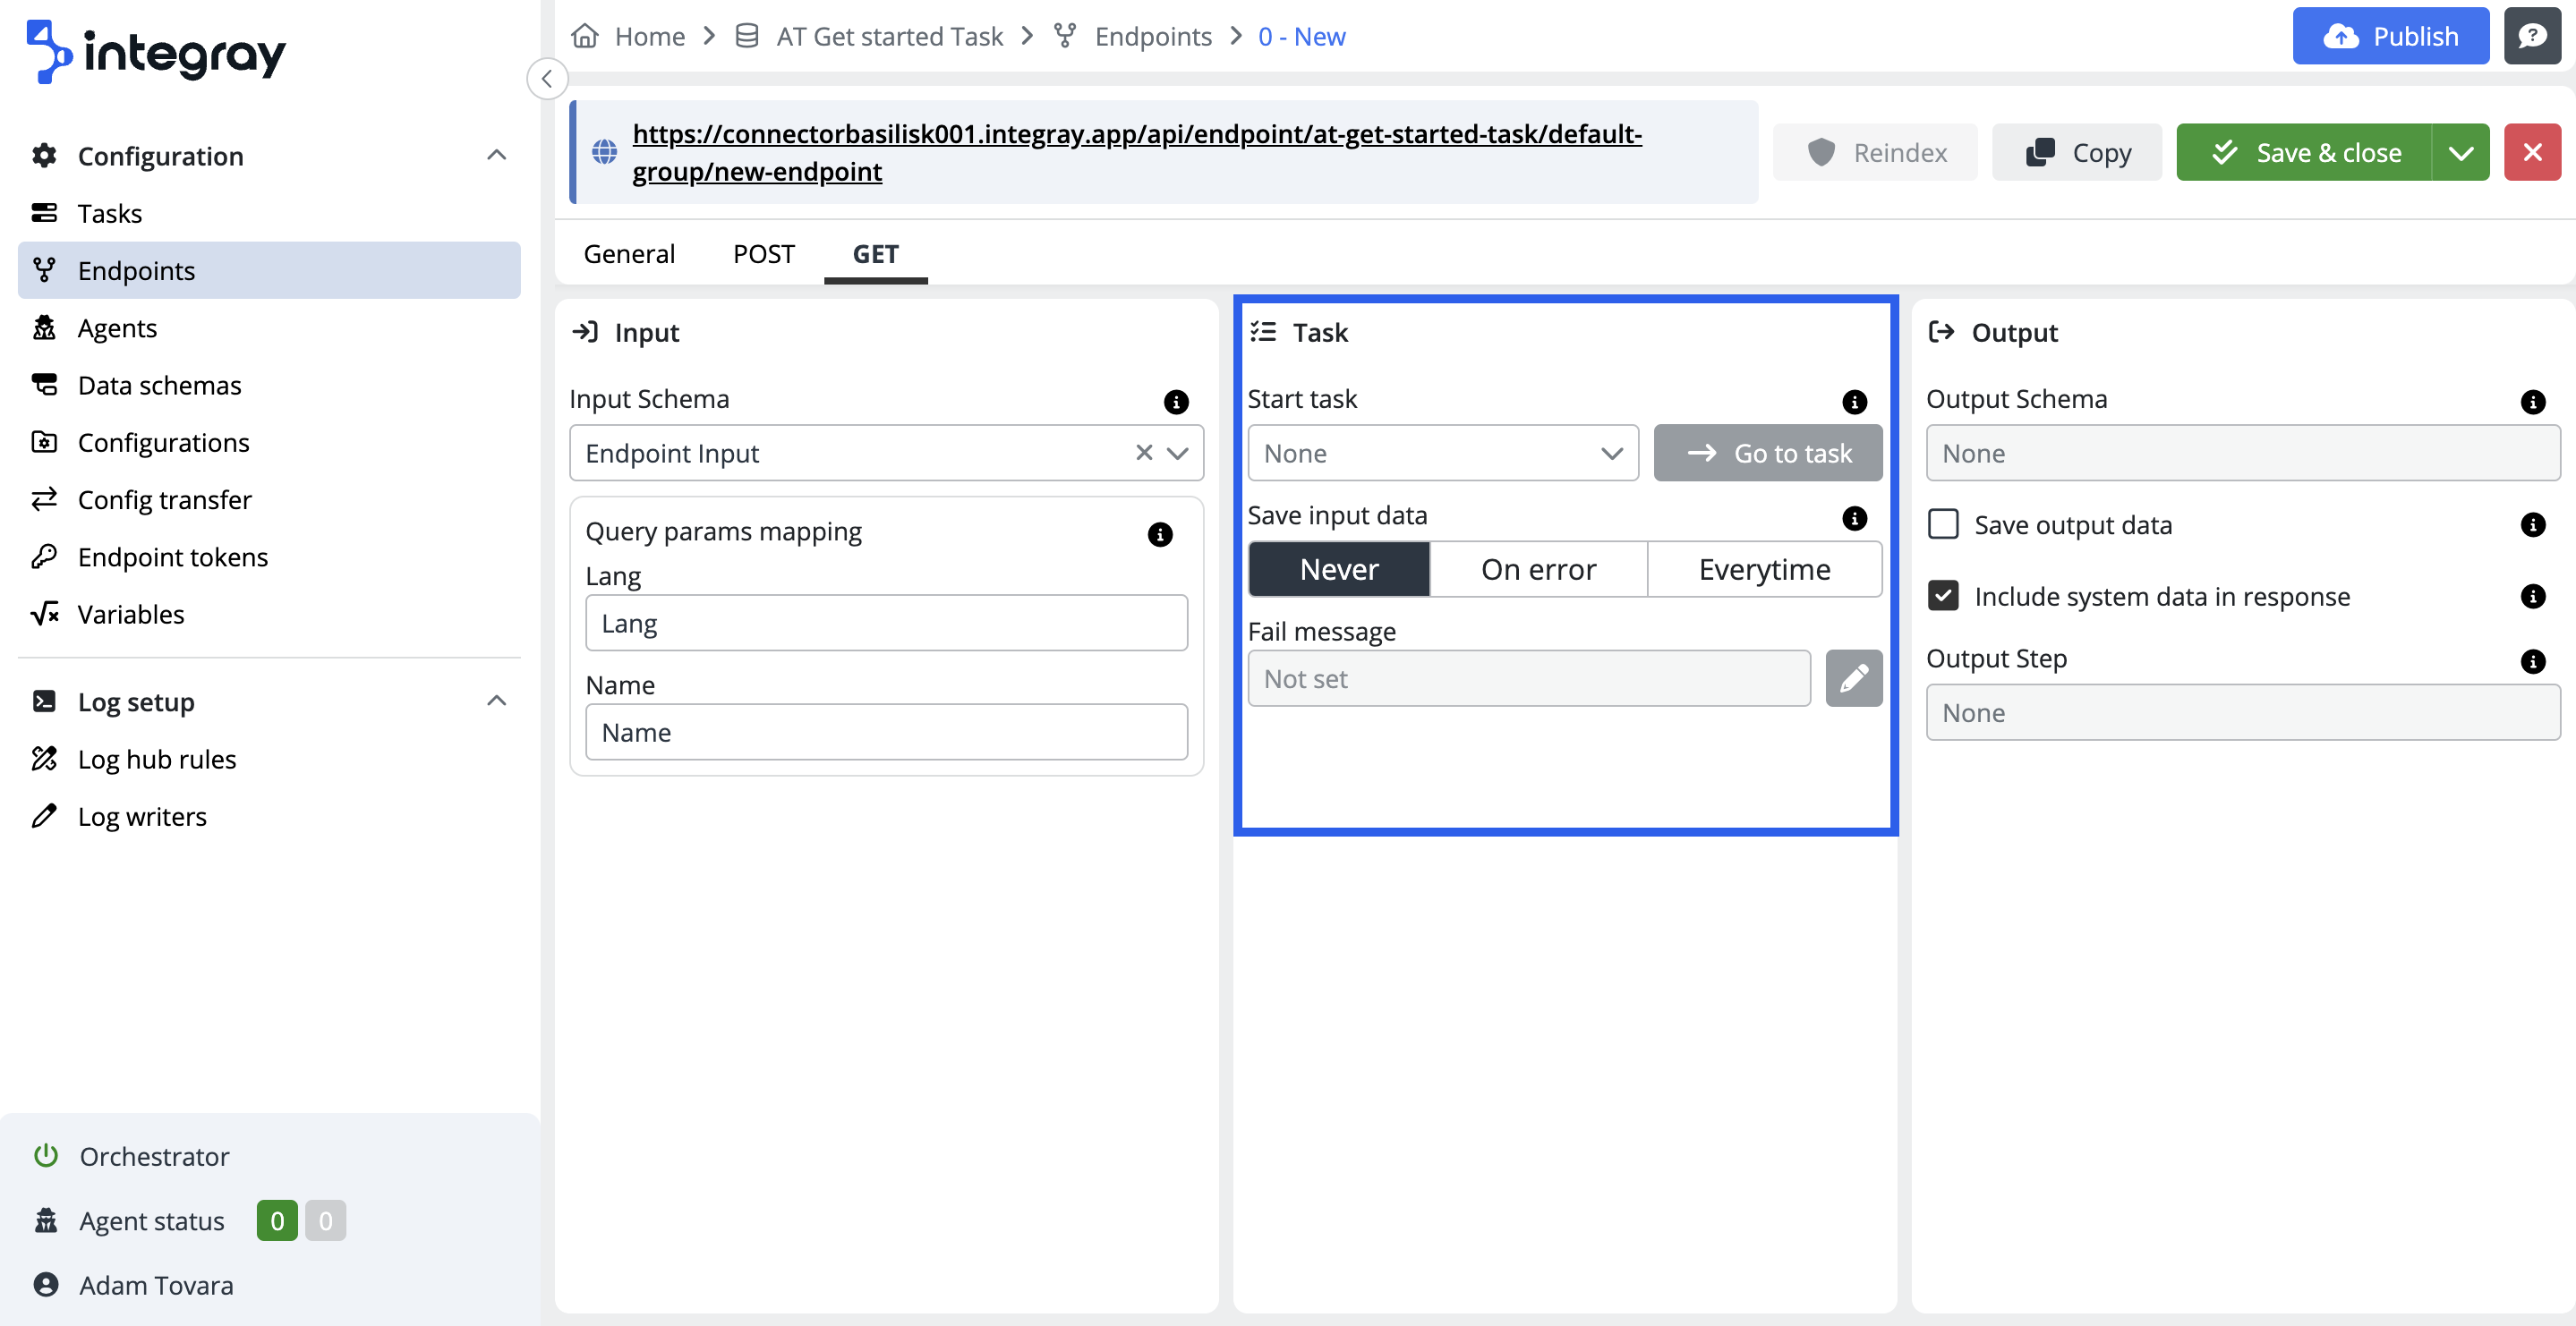
Task: Click the red X close button
Action: coord(2531,152)
